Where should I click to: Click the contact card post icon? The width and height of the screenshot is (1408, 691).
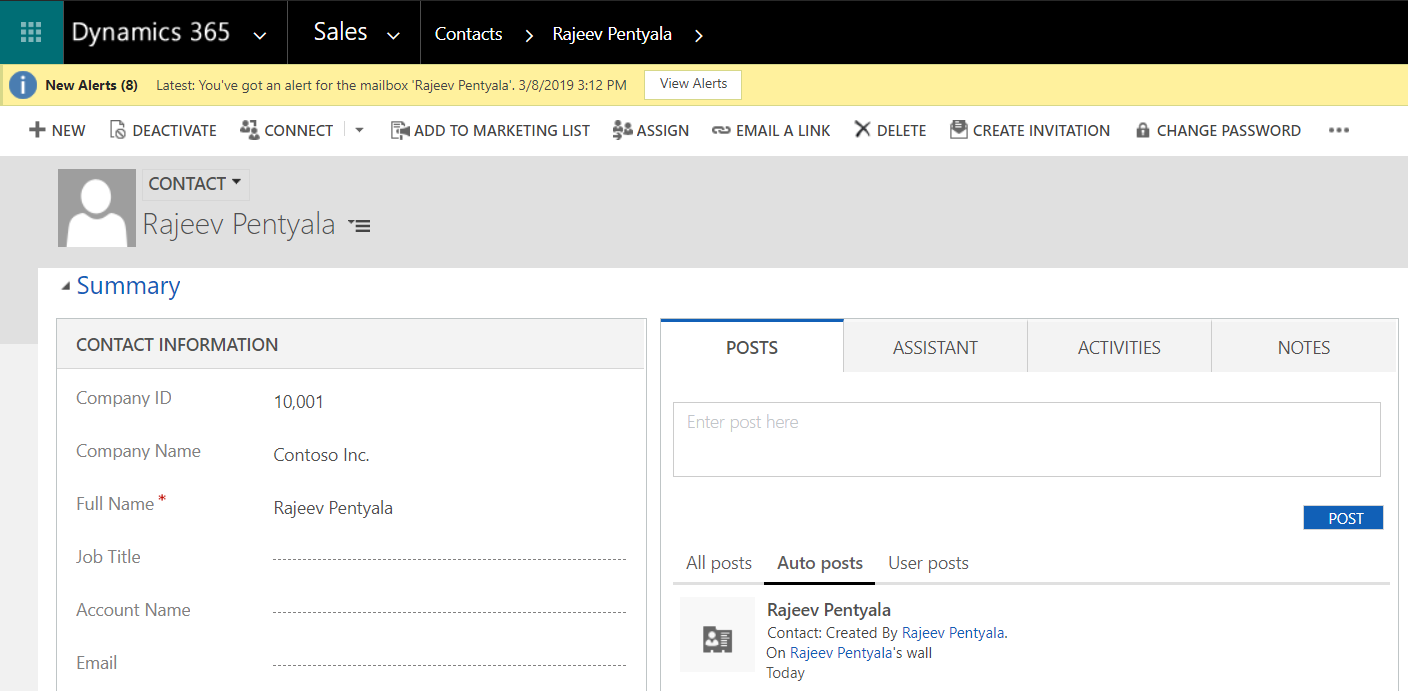point(717,635)
